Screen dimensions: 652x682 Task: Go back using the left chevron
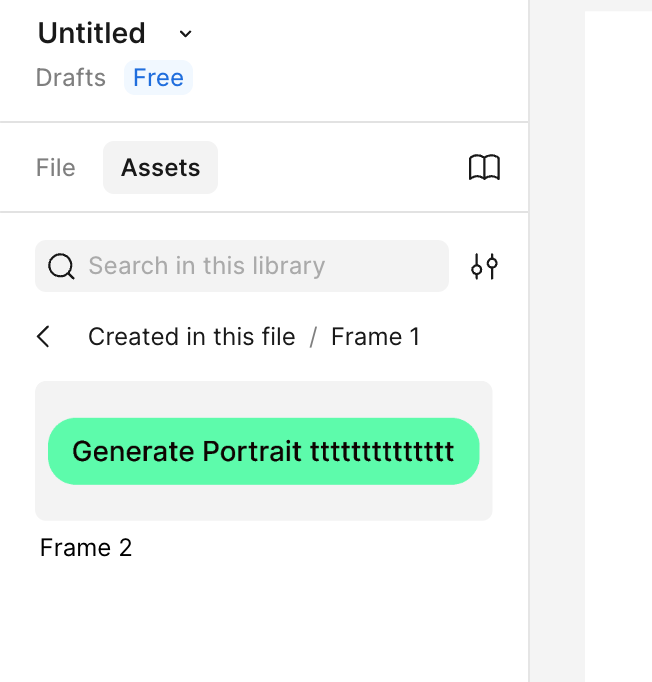pos(43,337)
